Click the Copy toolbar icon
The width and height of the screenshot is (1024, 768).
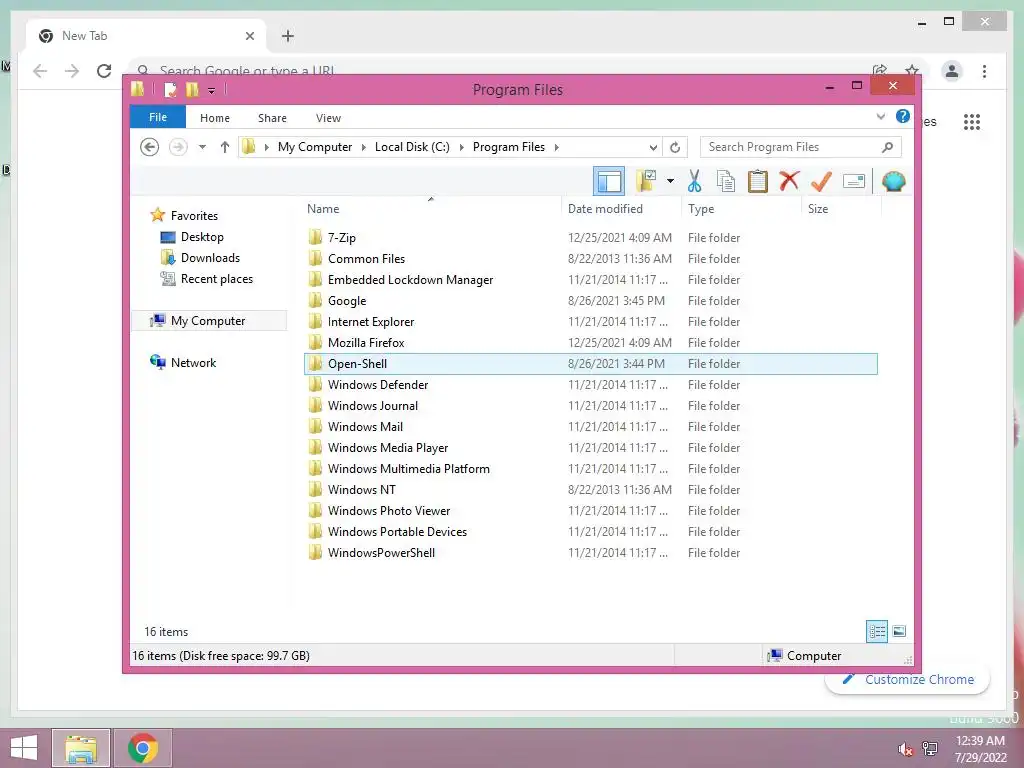726,181
